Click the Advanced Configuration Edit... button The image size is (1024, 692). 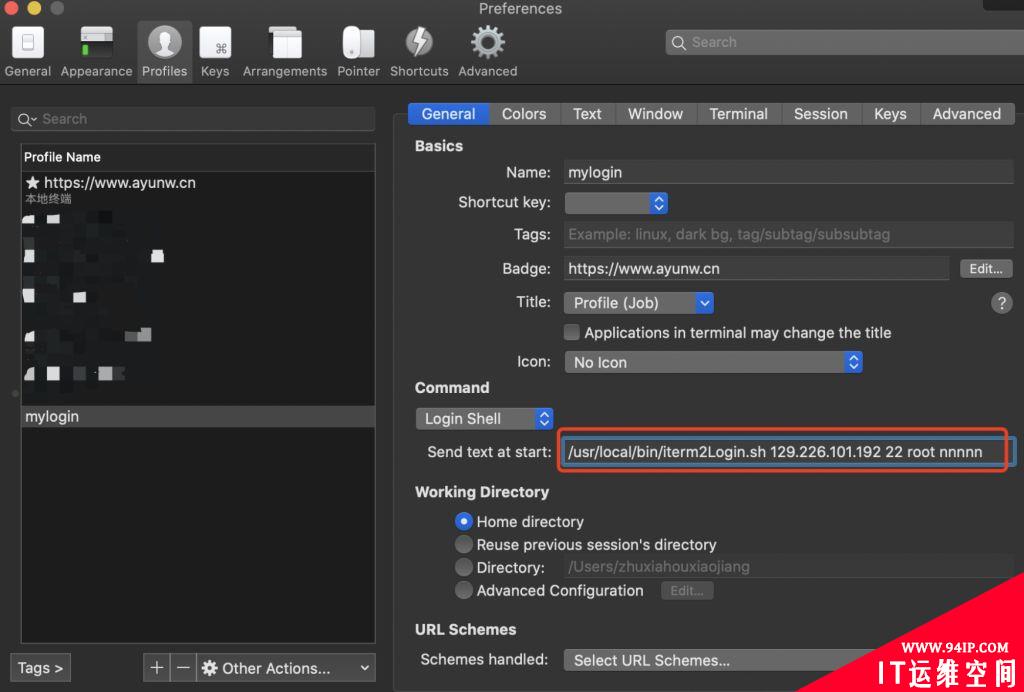(x=687, y=591)
